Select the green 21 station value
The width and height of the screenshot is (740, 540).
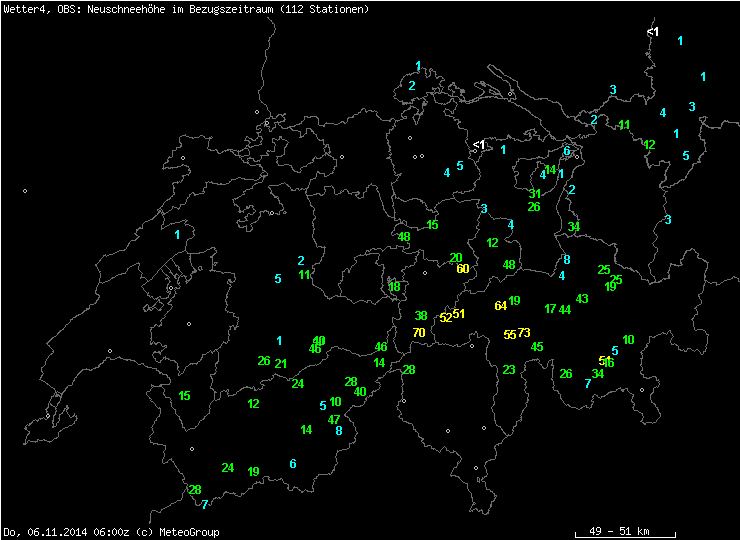pyautogui.click(x=281, y=364)
